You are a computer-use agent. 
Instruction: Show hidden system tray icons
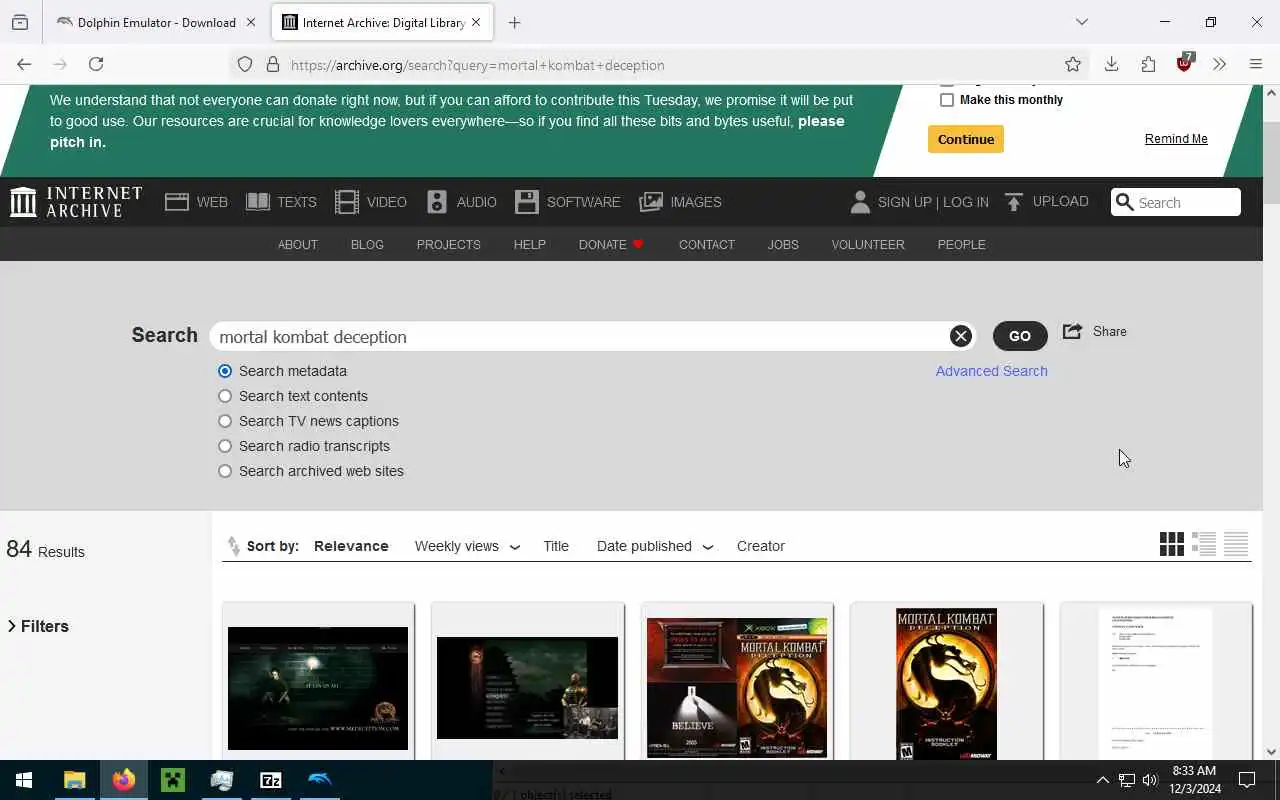(1102, 780)
